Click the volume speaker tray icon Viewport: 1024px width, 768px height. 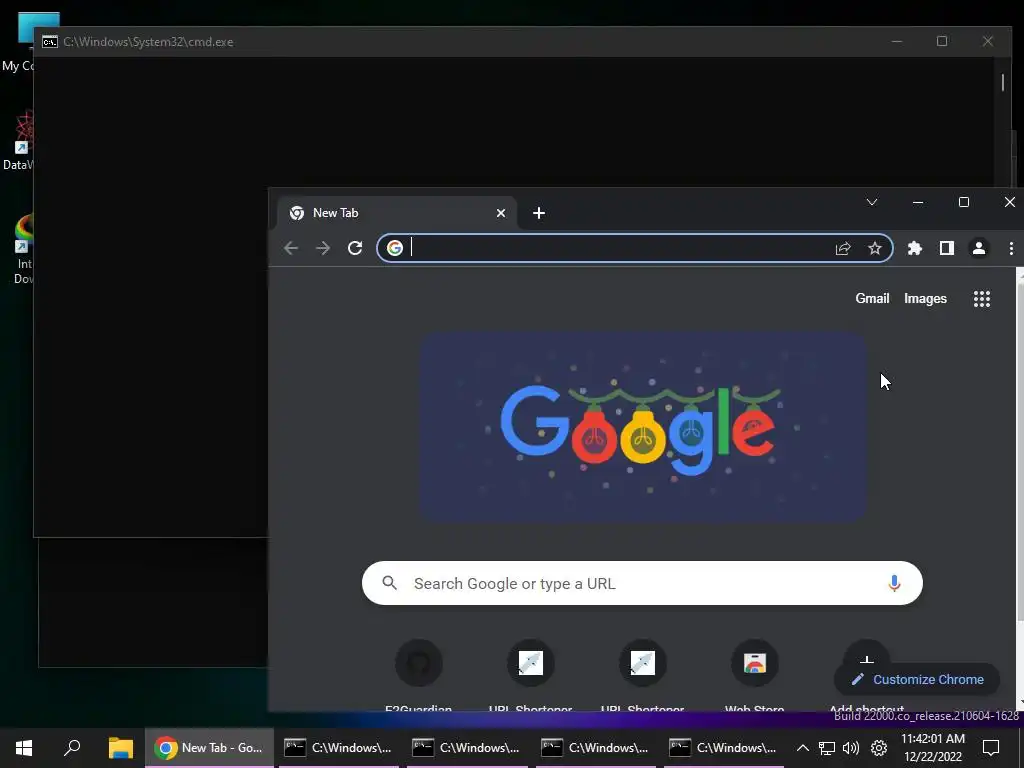point(851,748)
